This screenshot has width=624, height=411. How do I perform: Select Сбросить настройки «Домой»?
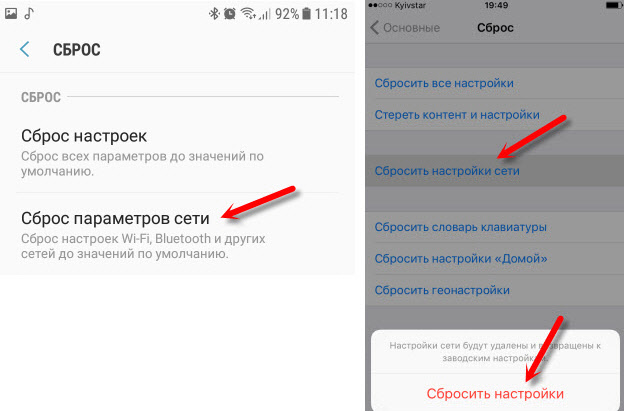[x=494, y=259]
